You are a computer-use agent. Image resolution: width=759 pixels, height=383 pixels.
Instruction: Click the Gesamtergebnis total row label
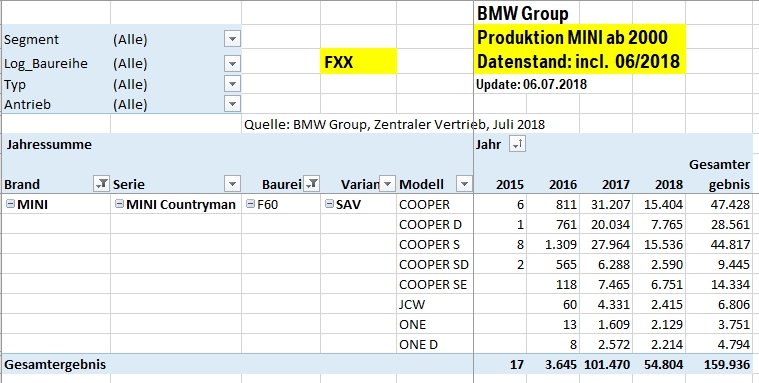click(55, 364)
